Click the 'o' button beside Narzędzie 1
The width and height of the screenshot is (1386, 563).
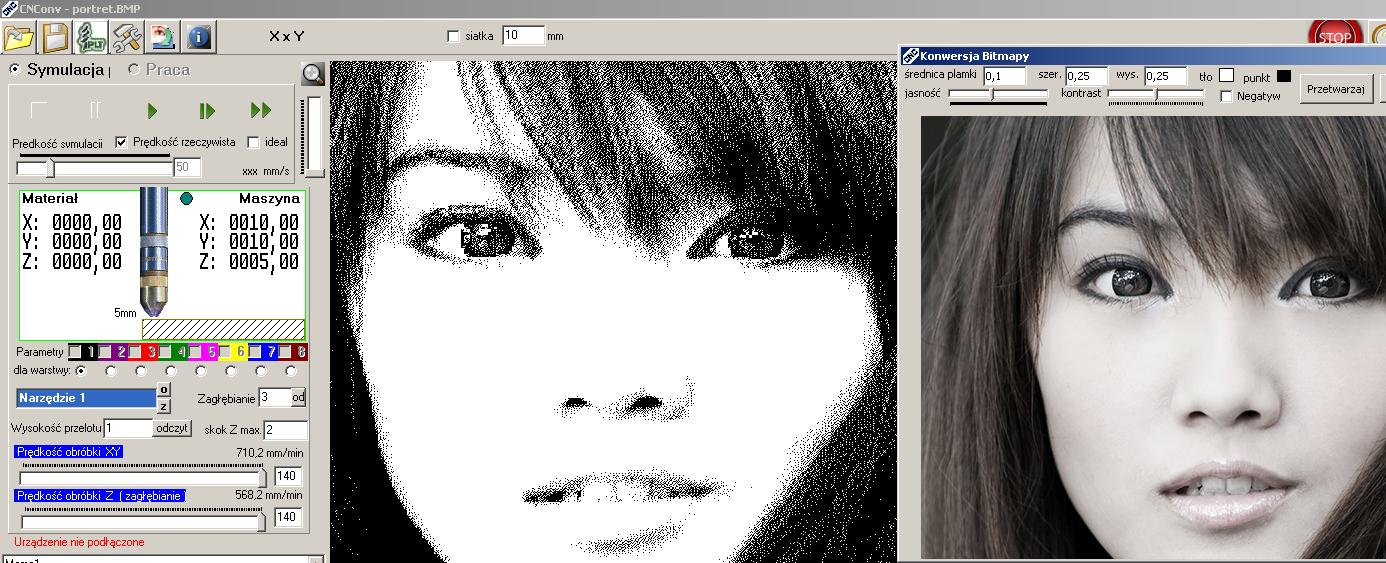point(164,390)
